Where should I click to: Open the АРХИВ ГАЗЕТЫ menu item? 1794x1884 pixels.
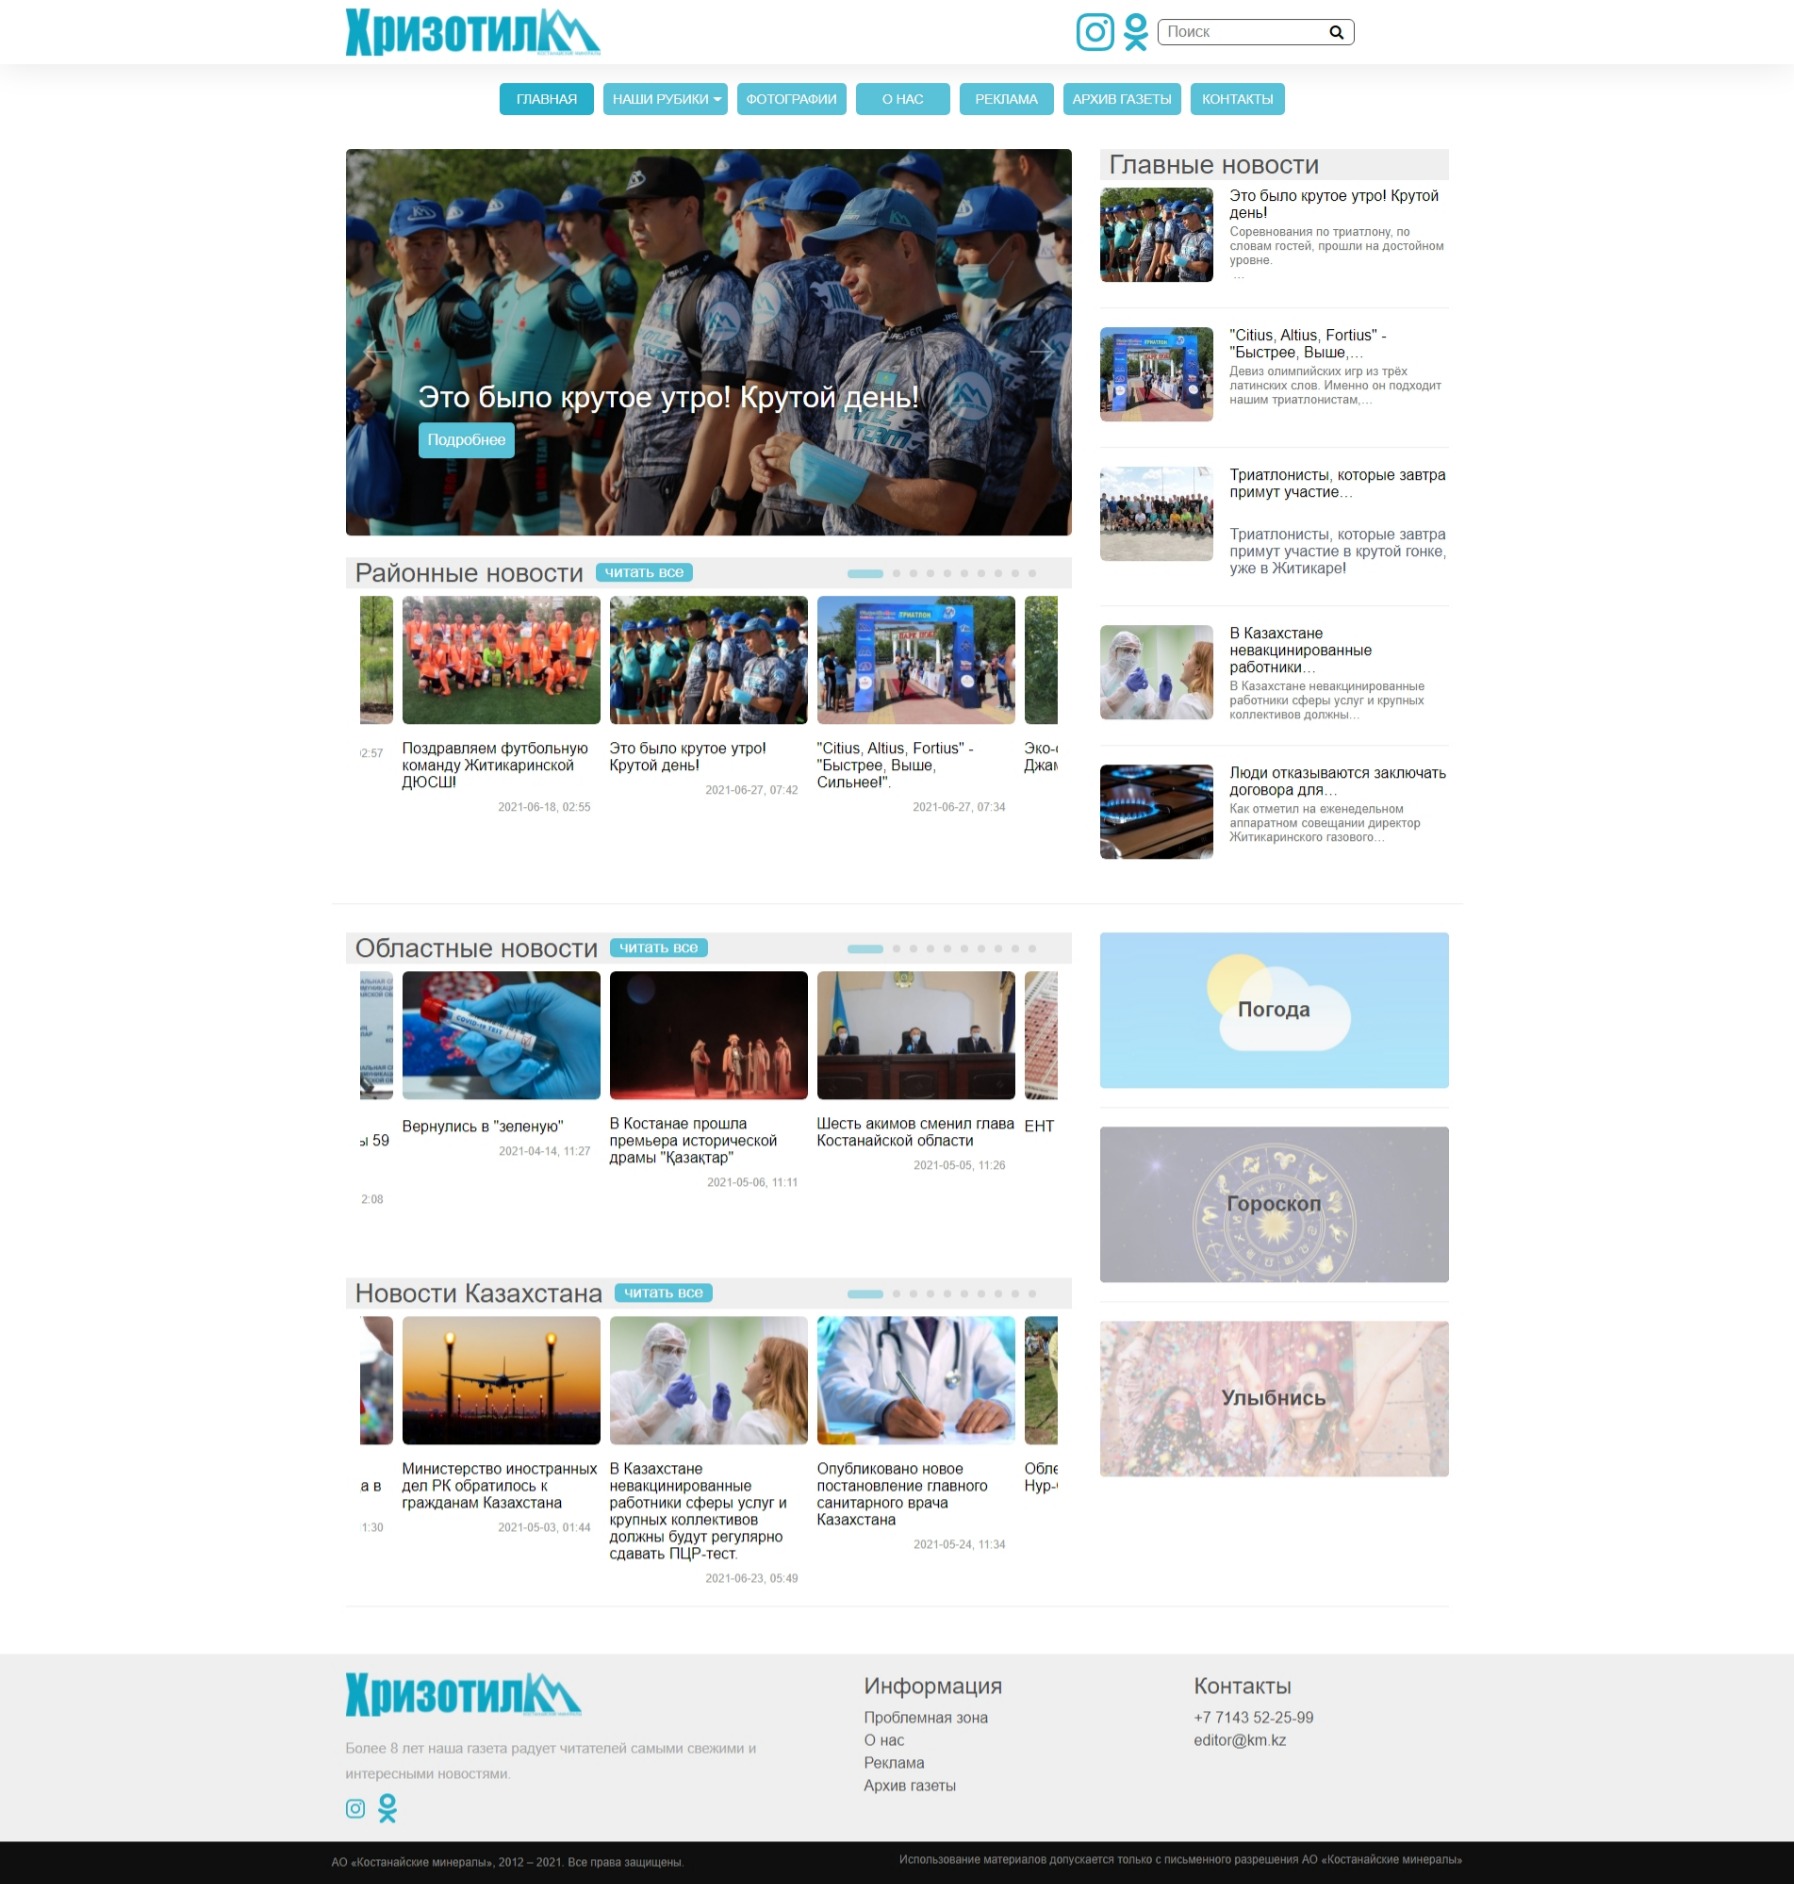click(1121, 99)
